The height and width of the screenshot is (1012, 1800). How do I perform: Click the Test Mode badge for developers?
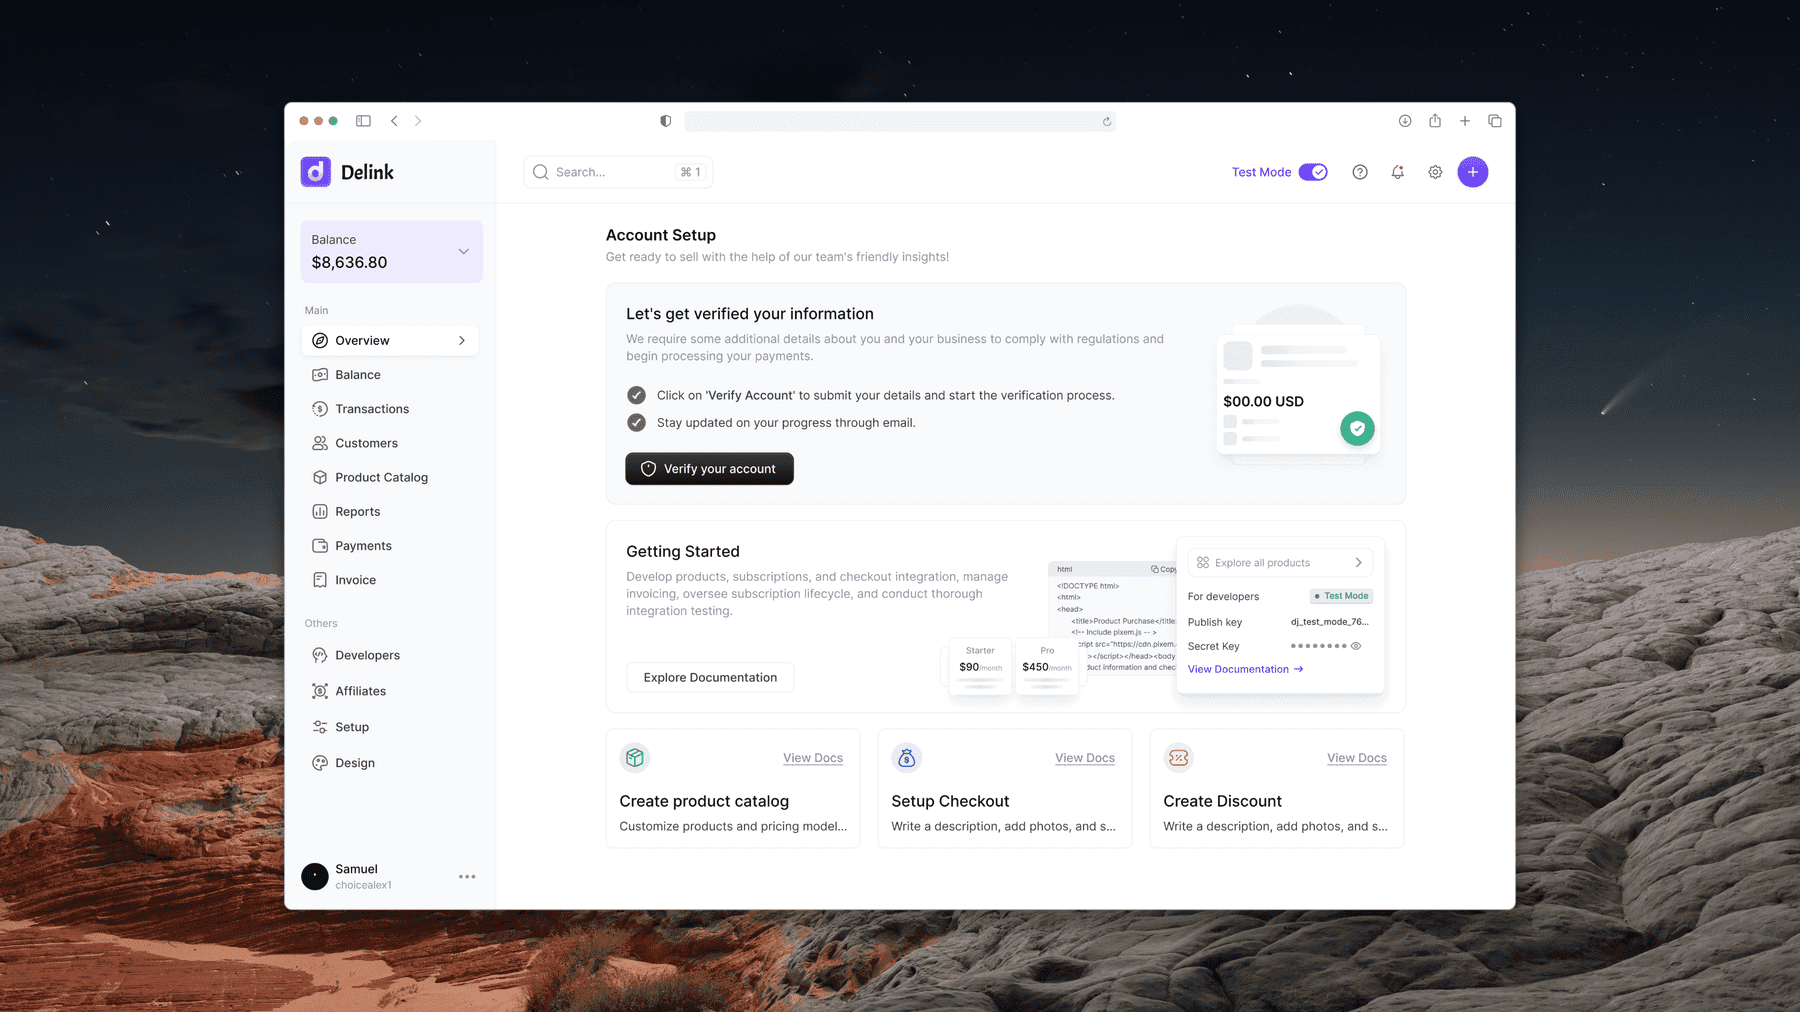point(1342,596)
